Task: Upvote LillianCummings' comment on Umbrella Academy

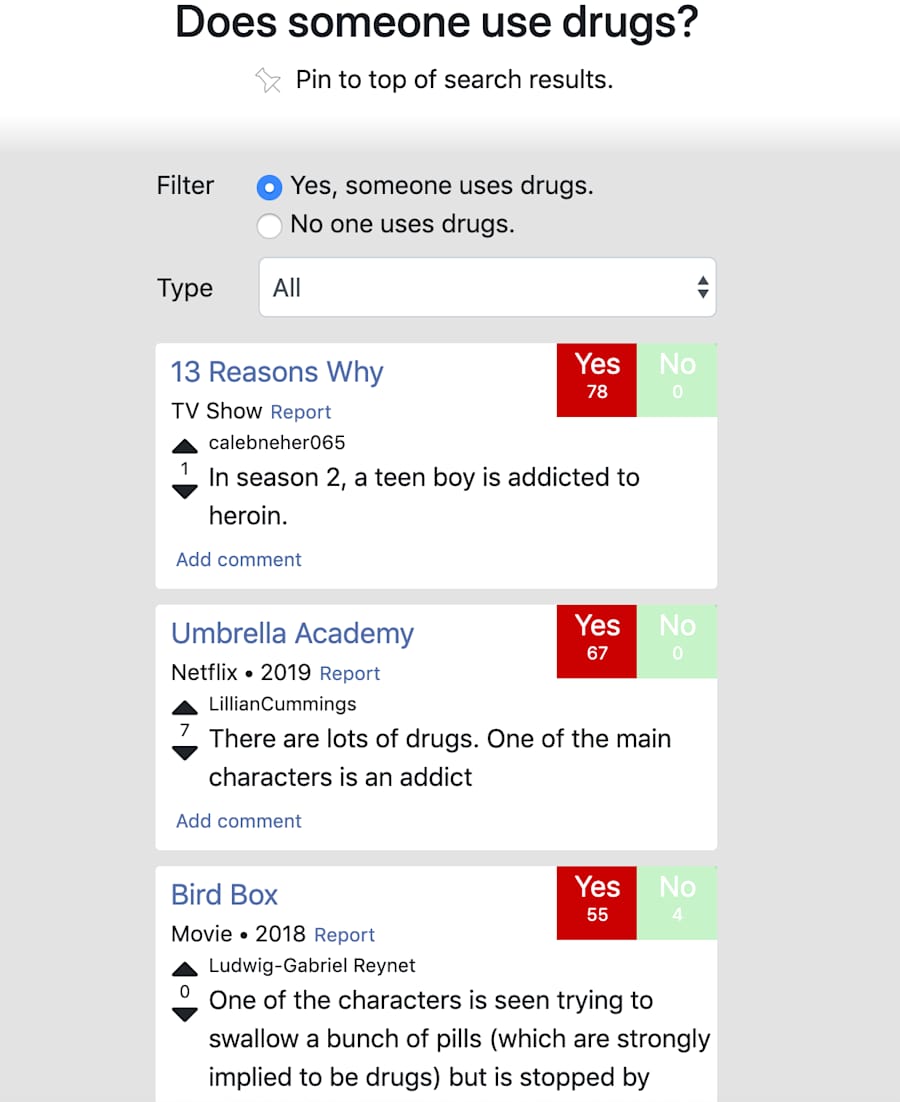Action: tap(185, 707)
